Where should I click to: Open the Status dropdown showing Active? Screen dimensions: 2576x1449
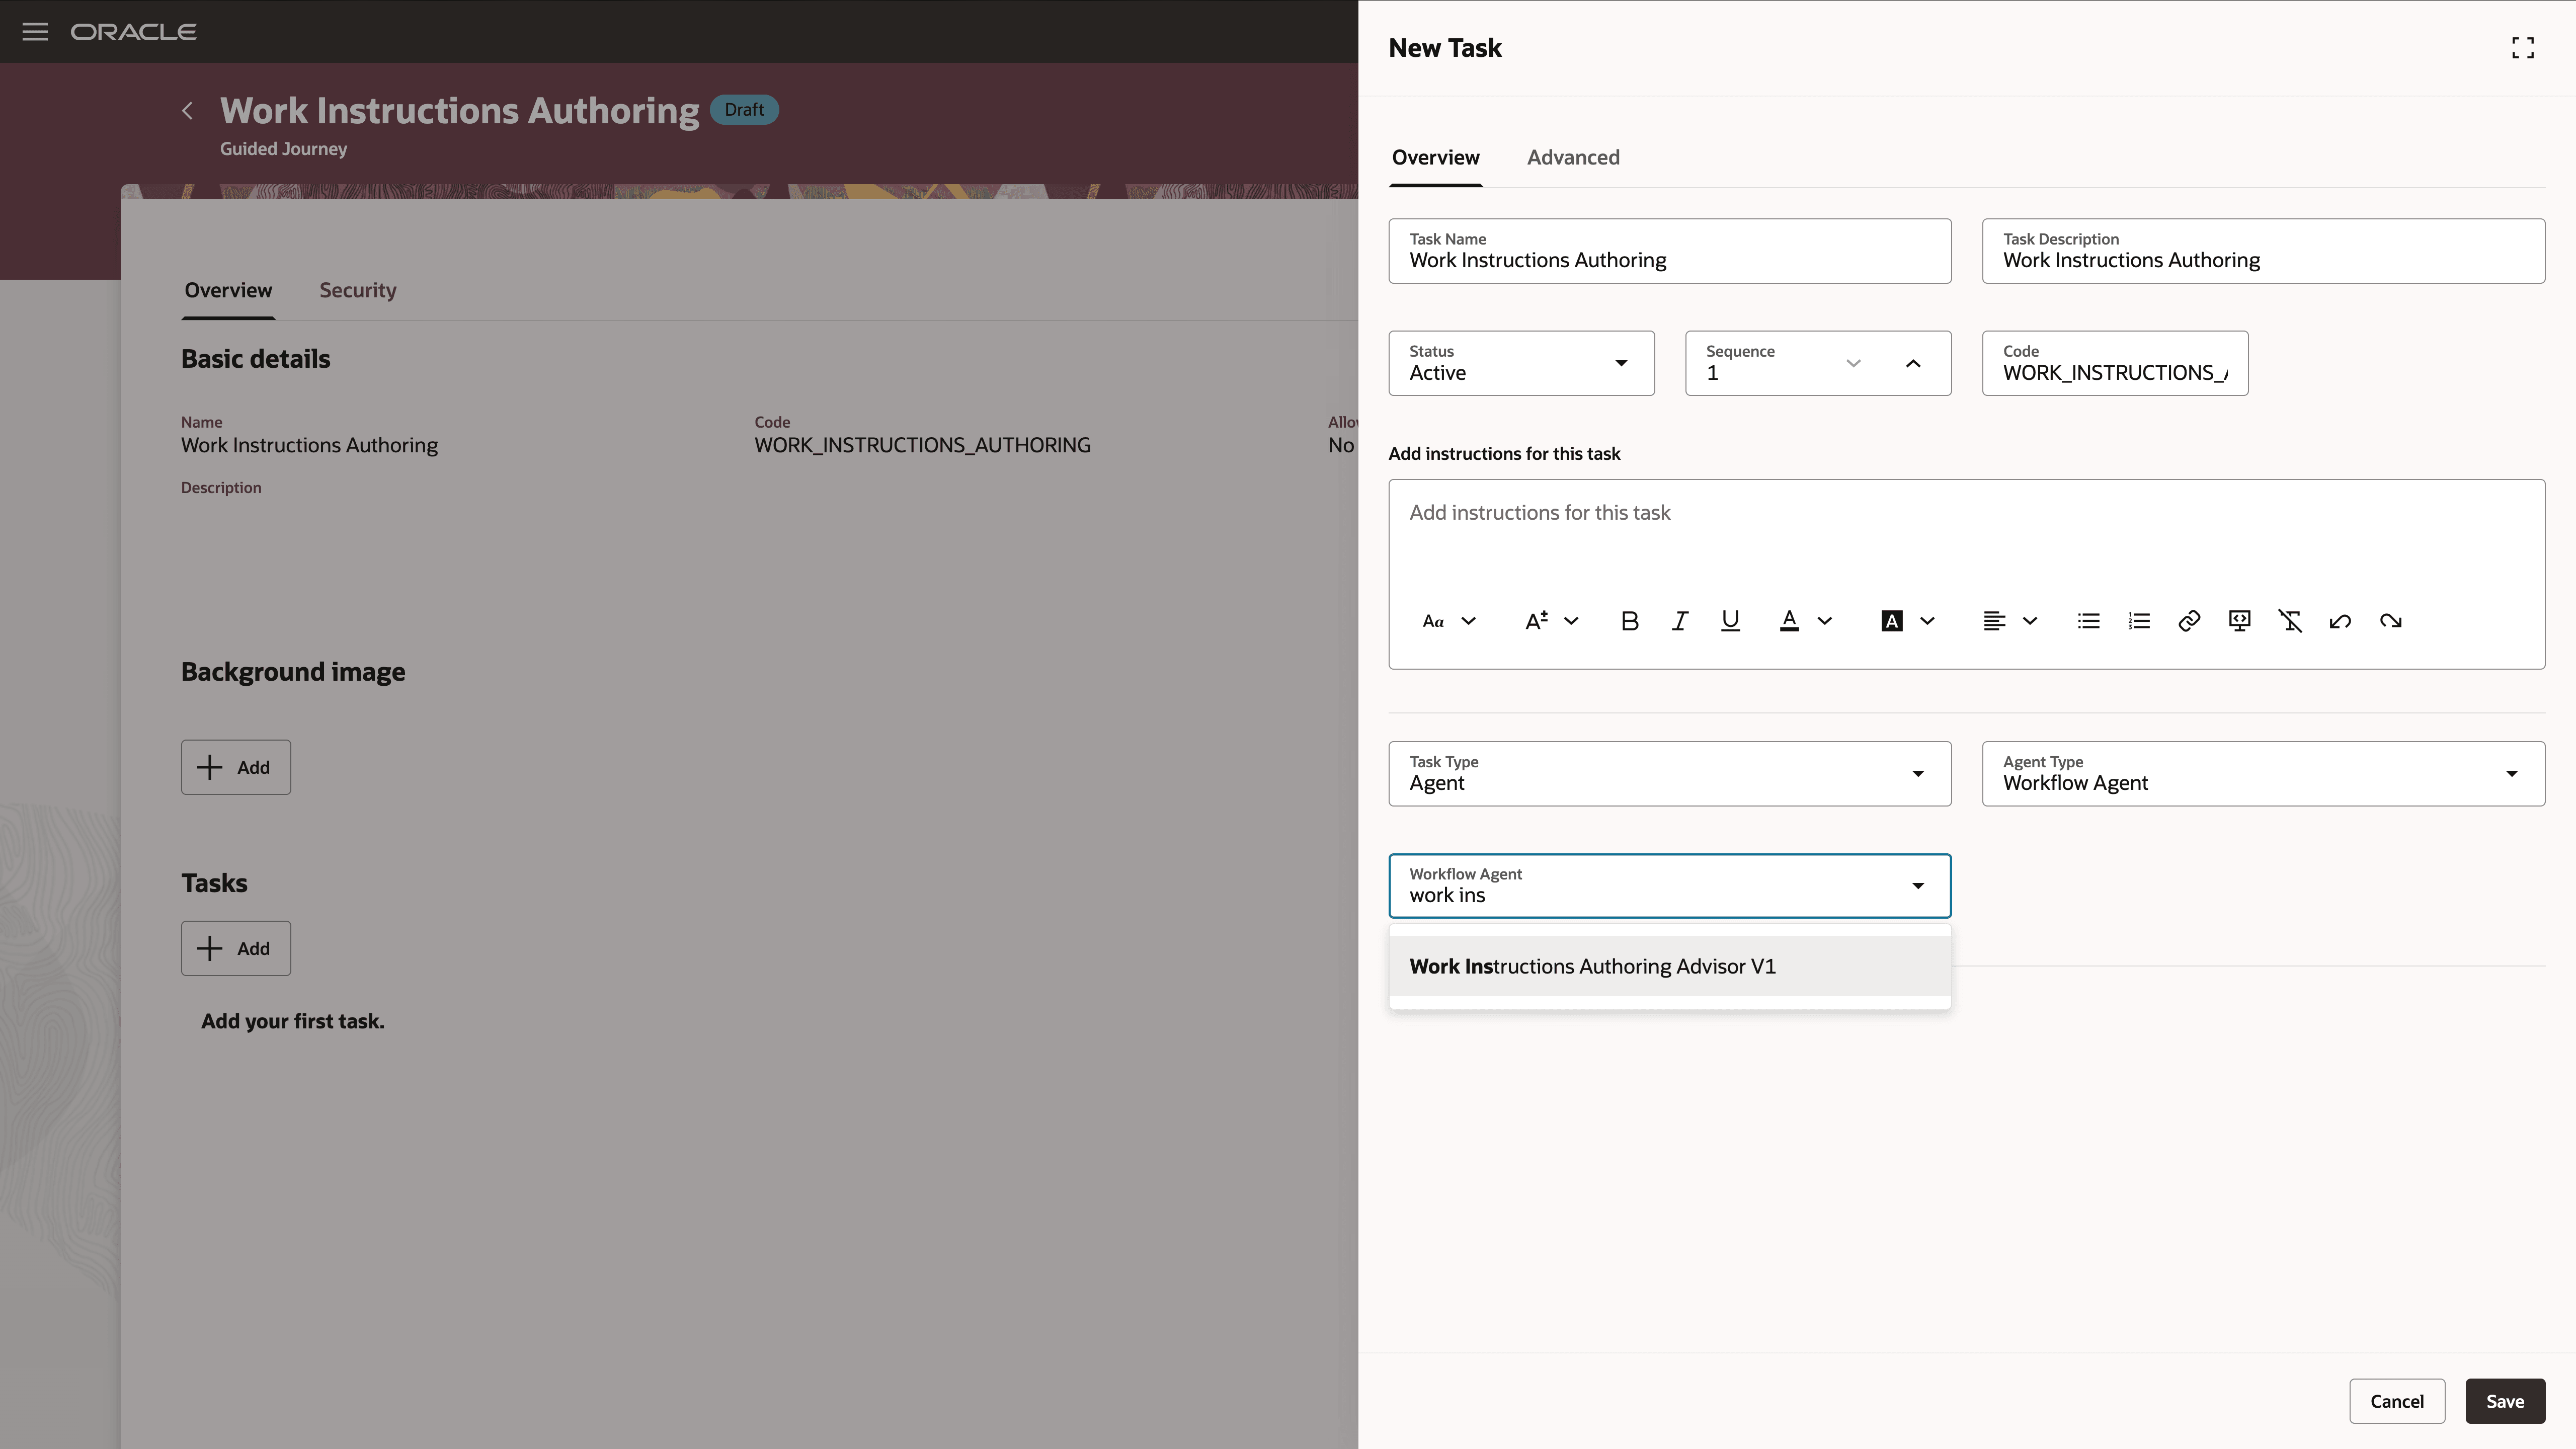click(x=1622, y=363)
